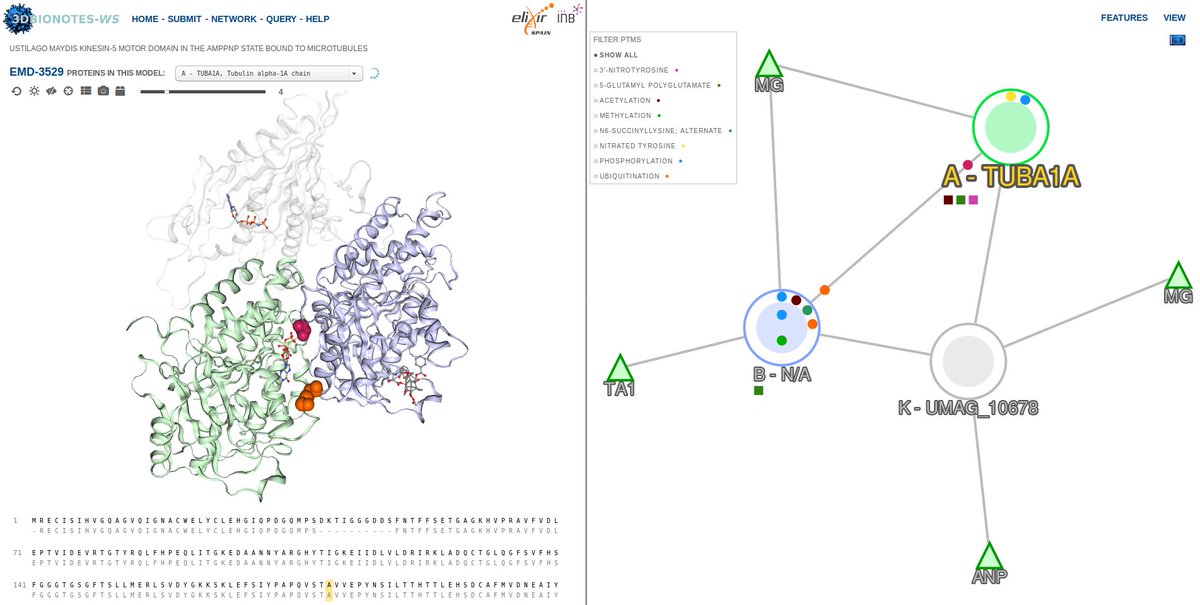Image resolution: width=1200 pixels, height=605 pixels.
Task: Click the viewer toolbar slider track
Action: pos(203,91)
